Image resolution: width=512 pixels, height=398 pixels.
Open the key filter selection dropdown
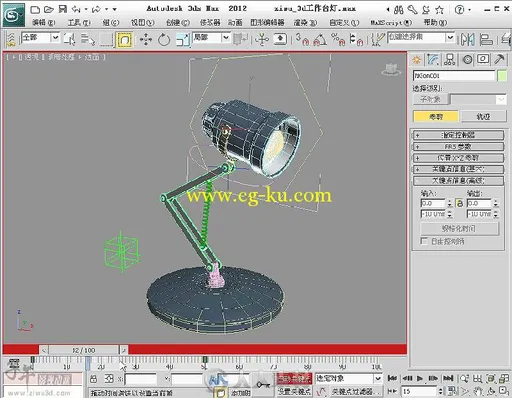[348, 378]
